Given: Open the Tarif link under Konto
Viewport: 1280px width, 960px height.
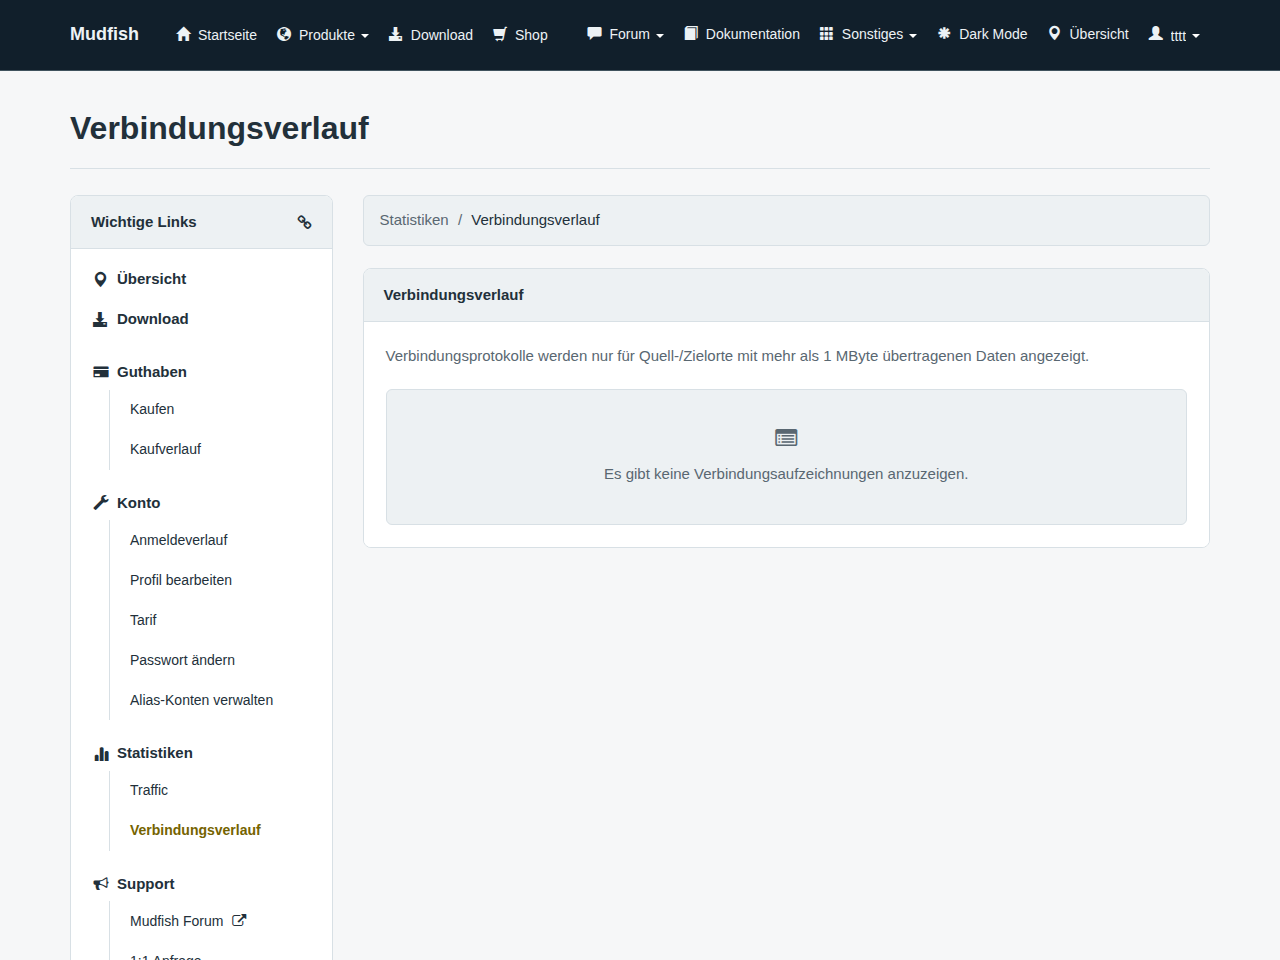Looking at the screenshot, I should coord(143,620).
